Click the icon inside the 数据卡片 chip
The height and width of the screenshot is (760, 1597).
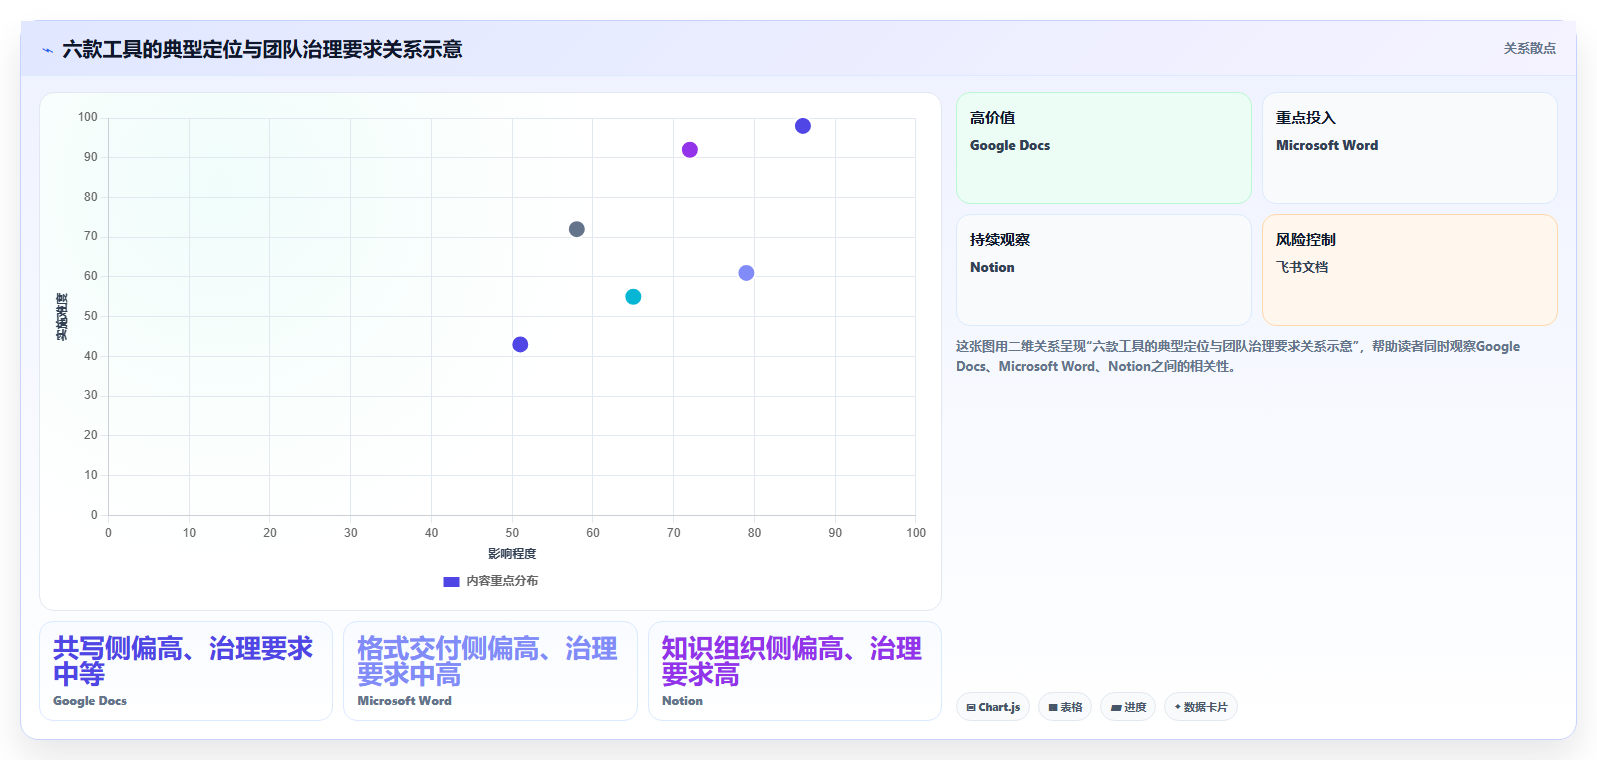pos(1178,707)
